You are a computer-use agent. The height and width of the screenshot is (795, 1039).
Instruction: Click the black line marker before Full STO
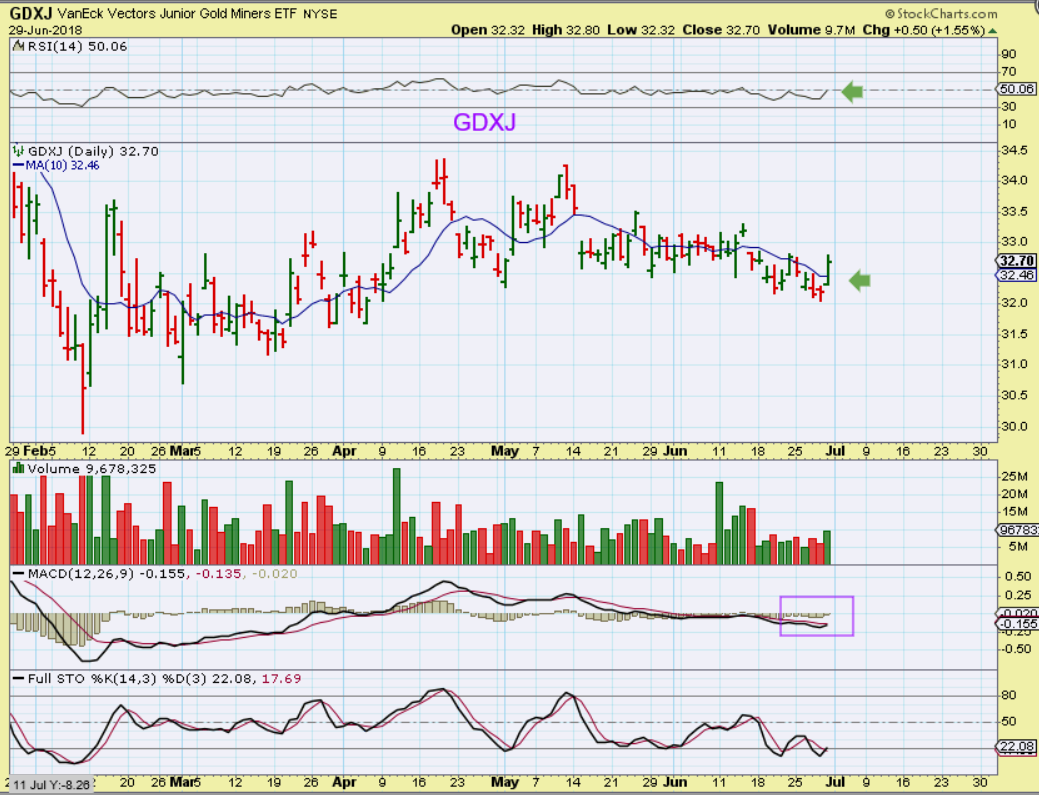click(x=19, y=679)
